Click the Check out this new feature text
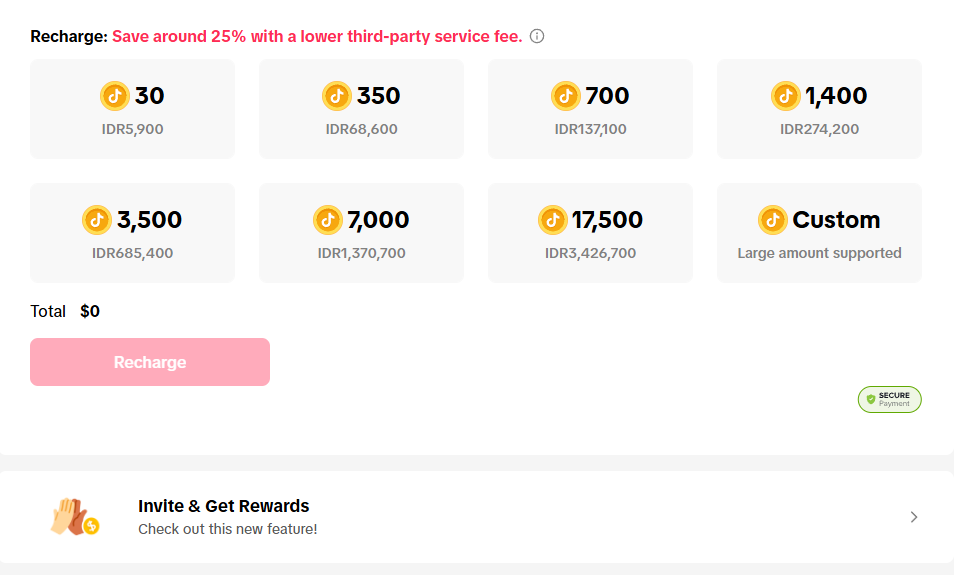 click(x=228, y=529)
